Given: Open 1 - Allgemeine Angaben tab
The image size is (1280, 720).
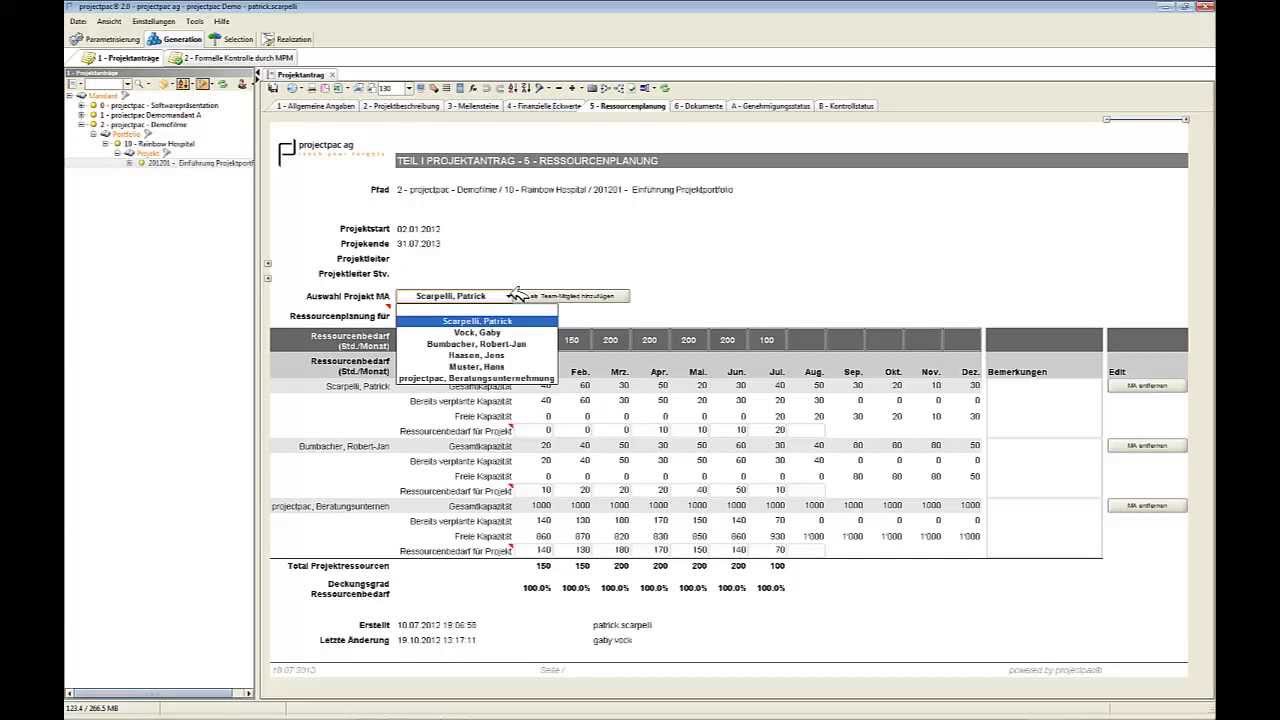Looking at the screenshot, I should (x=316, y=106).
